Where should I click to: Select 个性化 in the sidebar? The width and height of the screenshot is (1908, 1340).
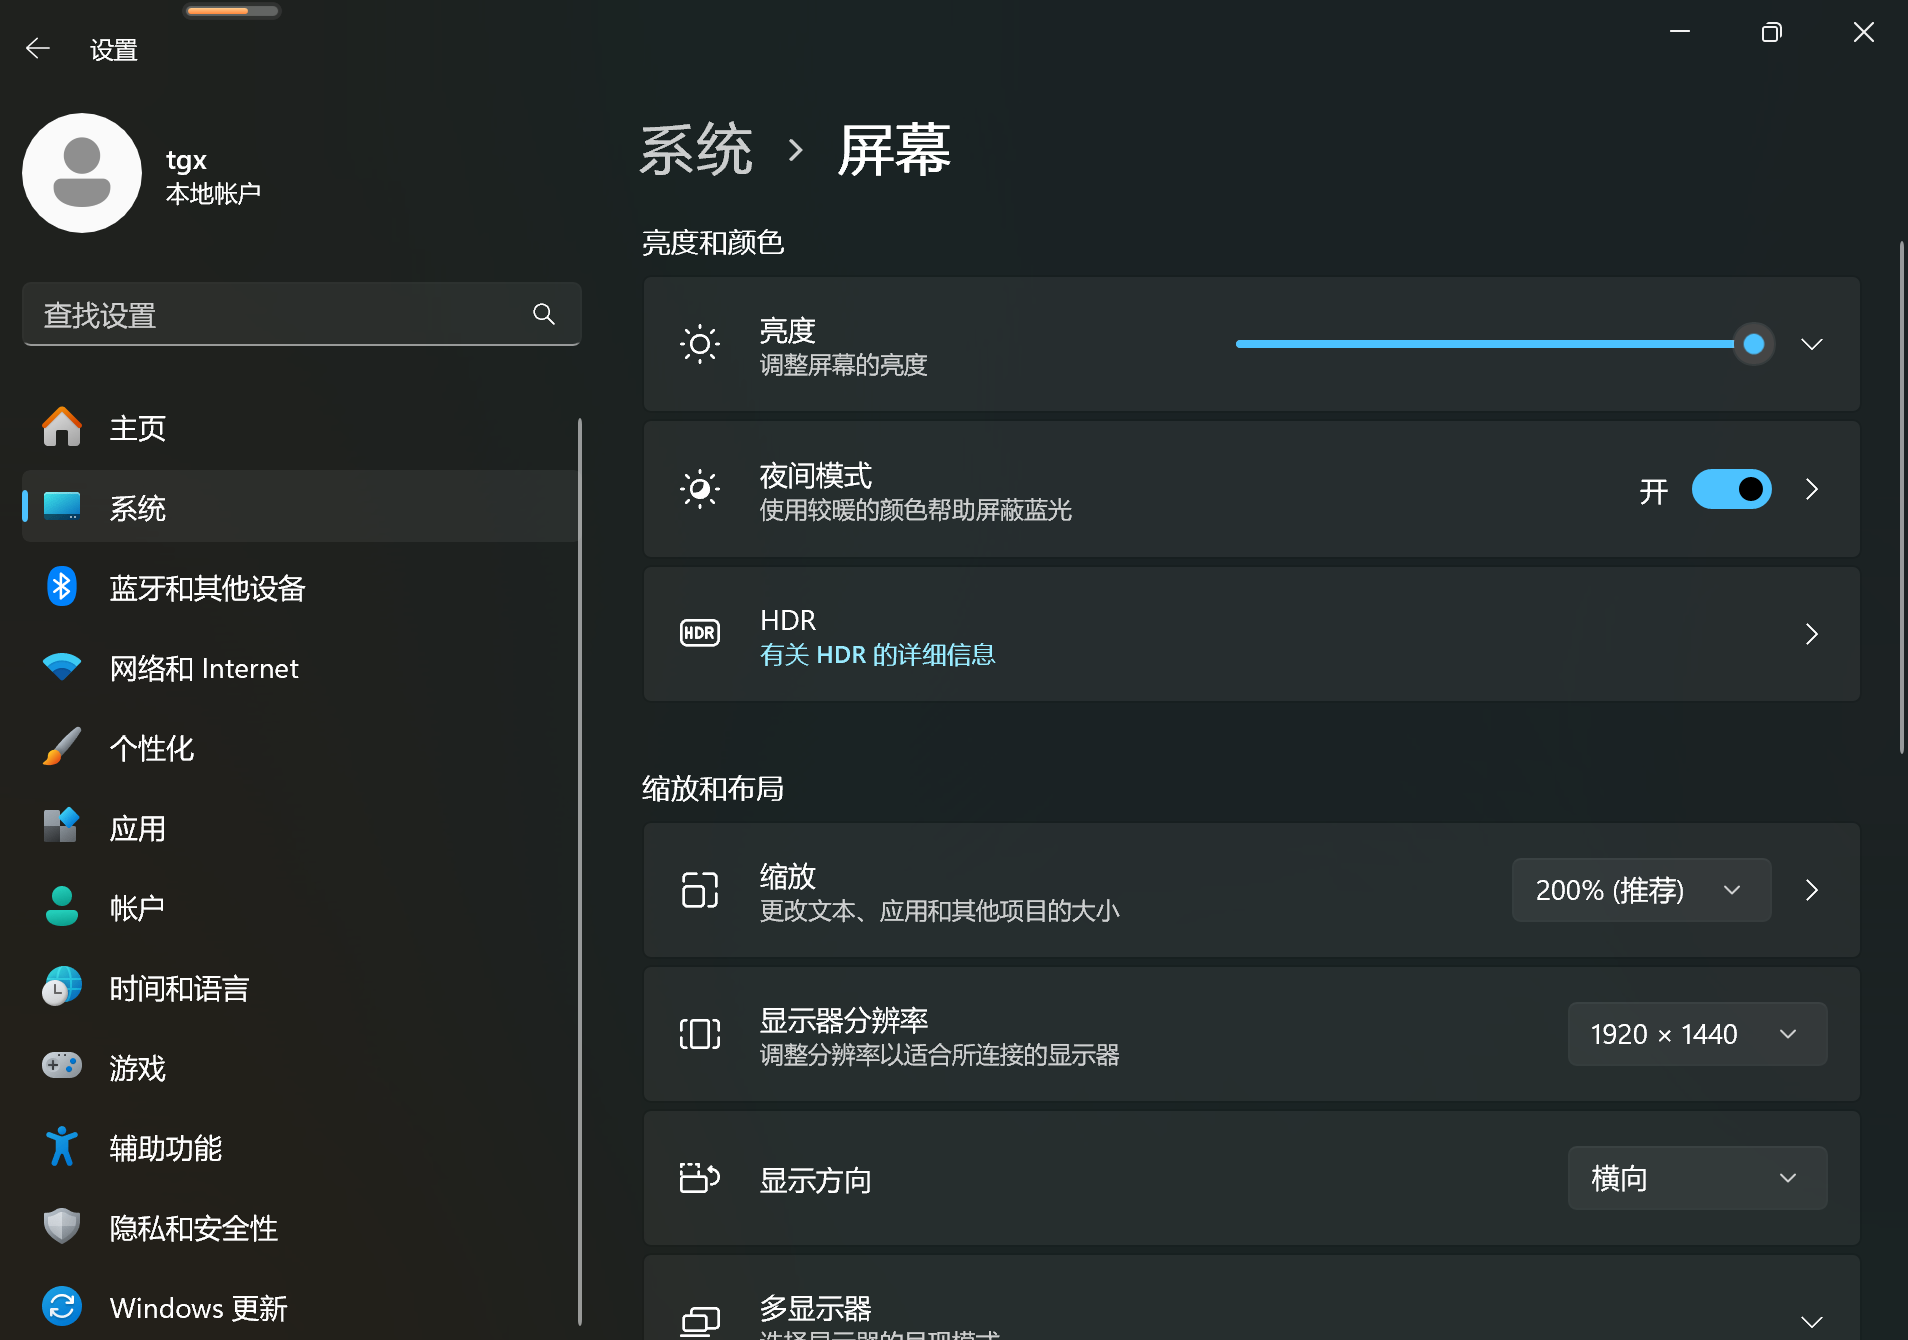click(300, 747)
